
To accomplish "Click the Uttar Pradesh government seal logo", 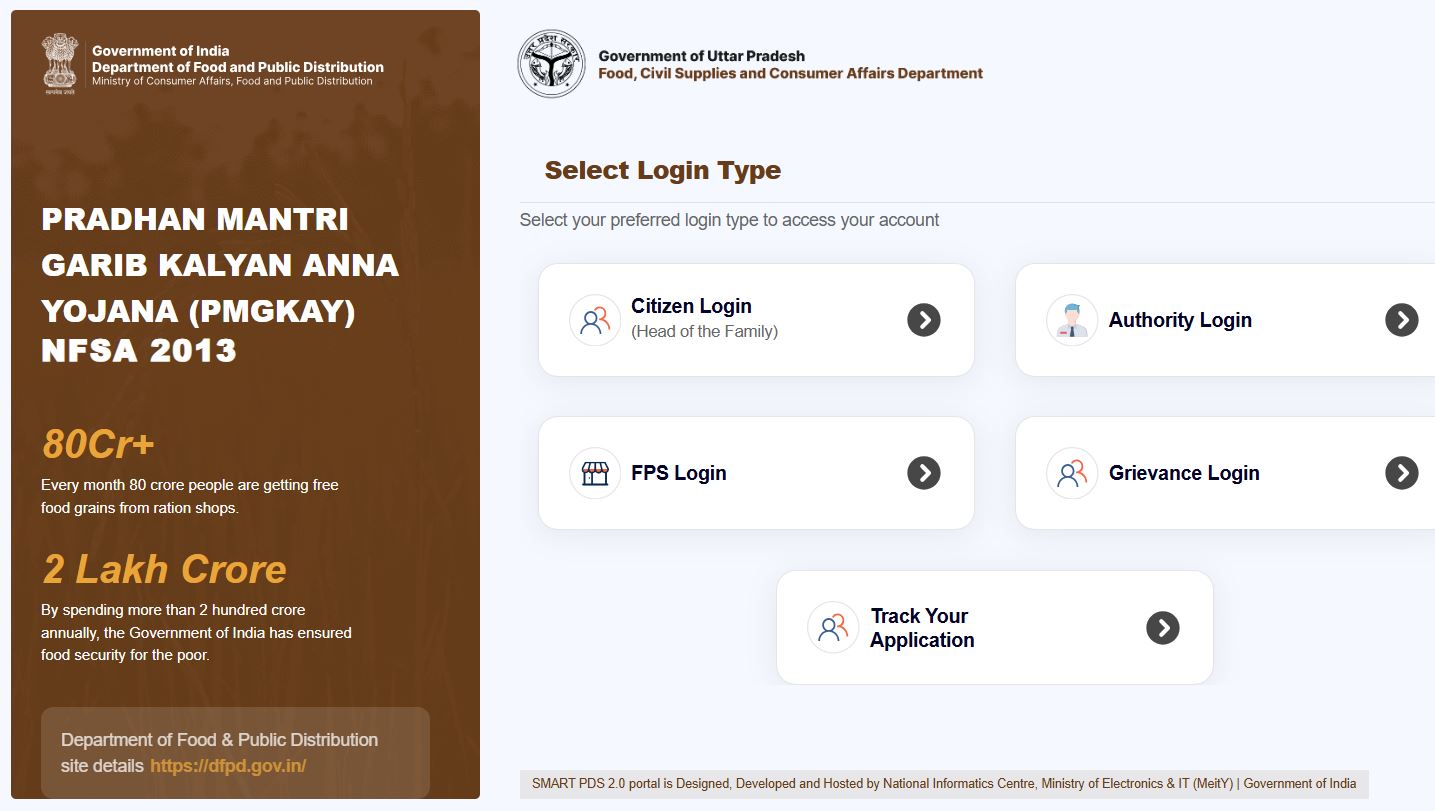I will (x=551, y=64).
